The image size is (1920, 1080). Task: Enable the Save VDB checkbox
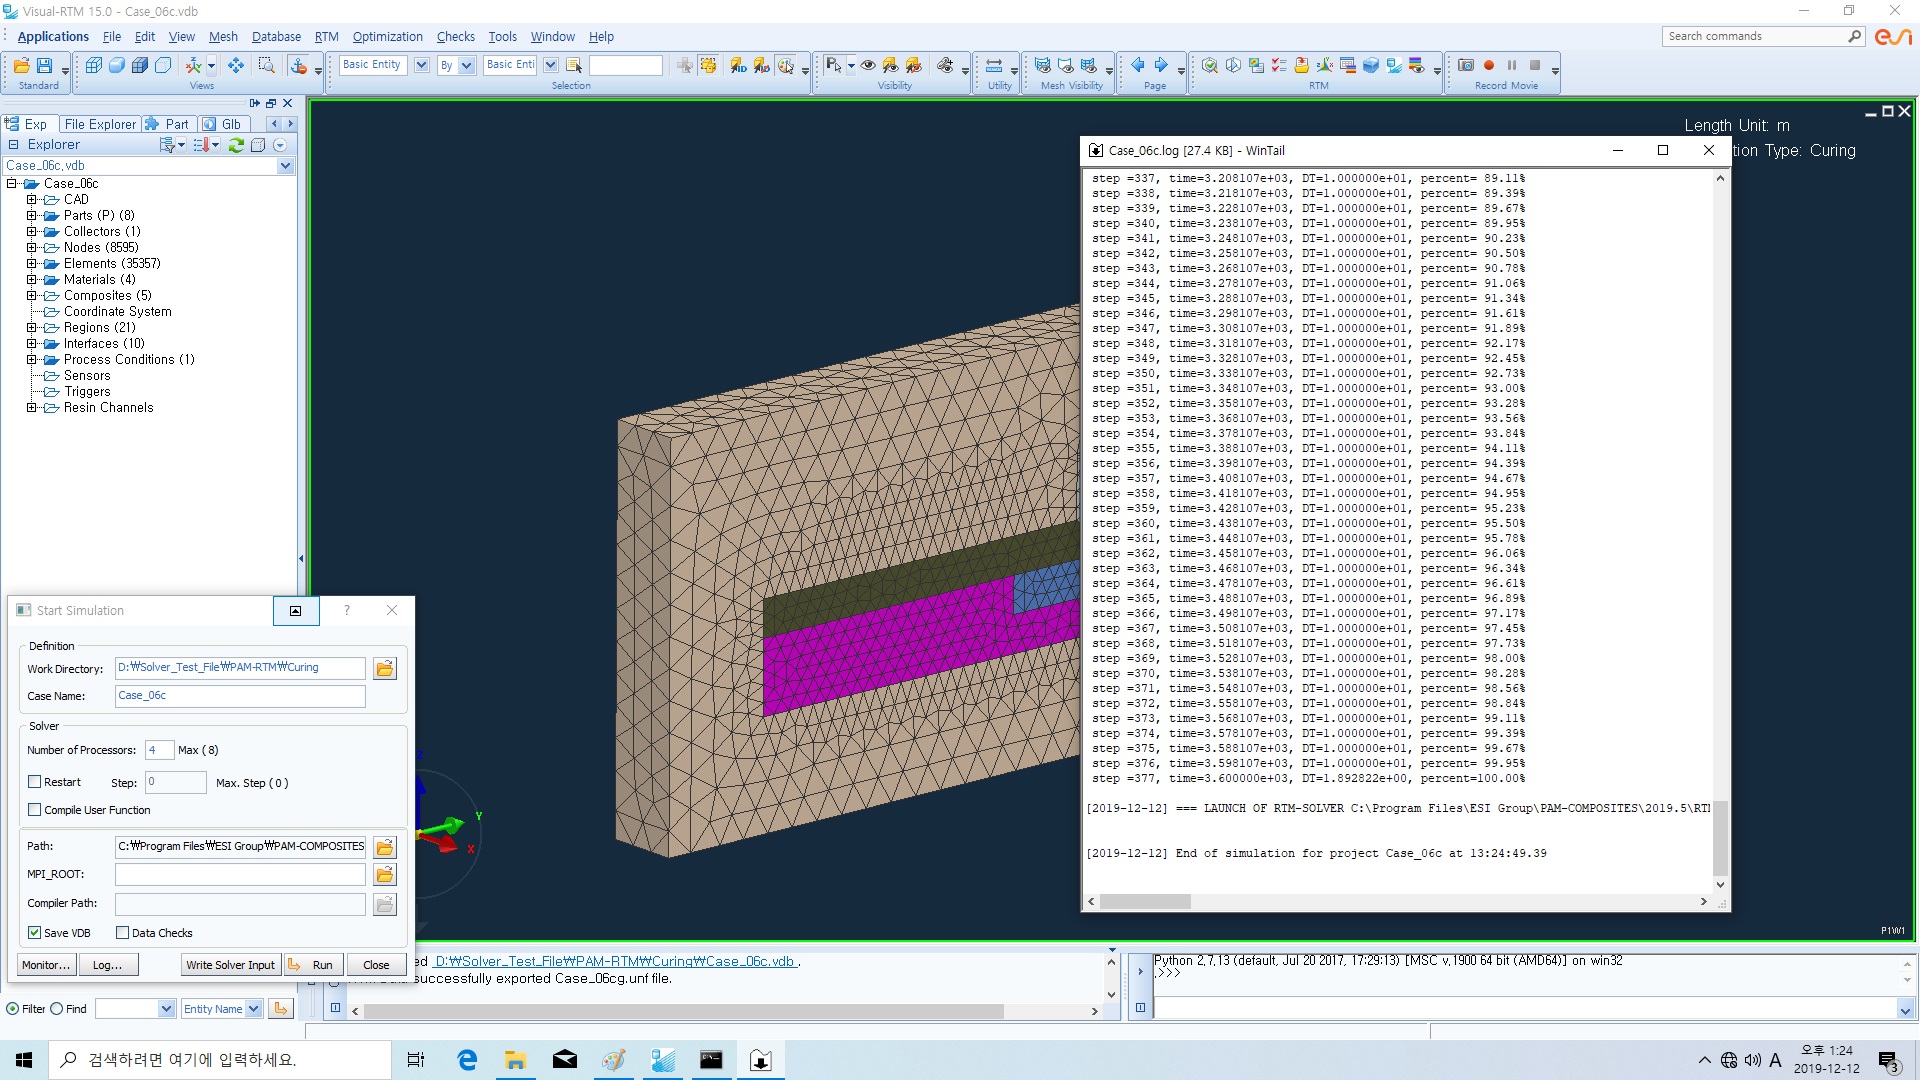[x=36, y=932]
